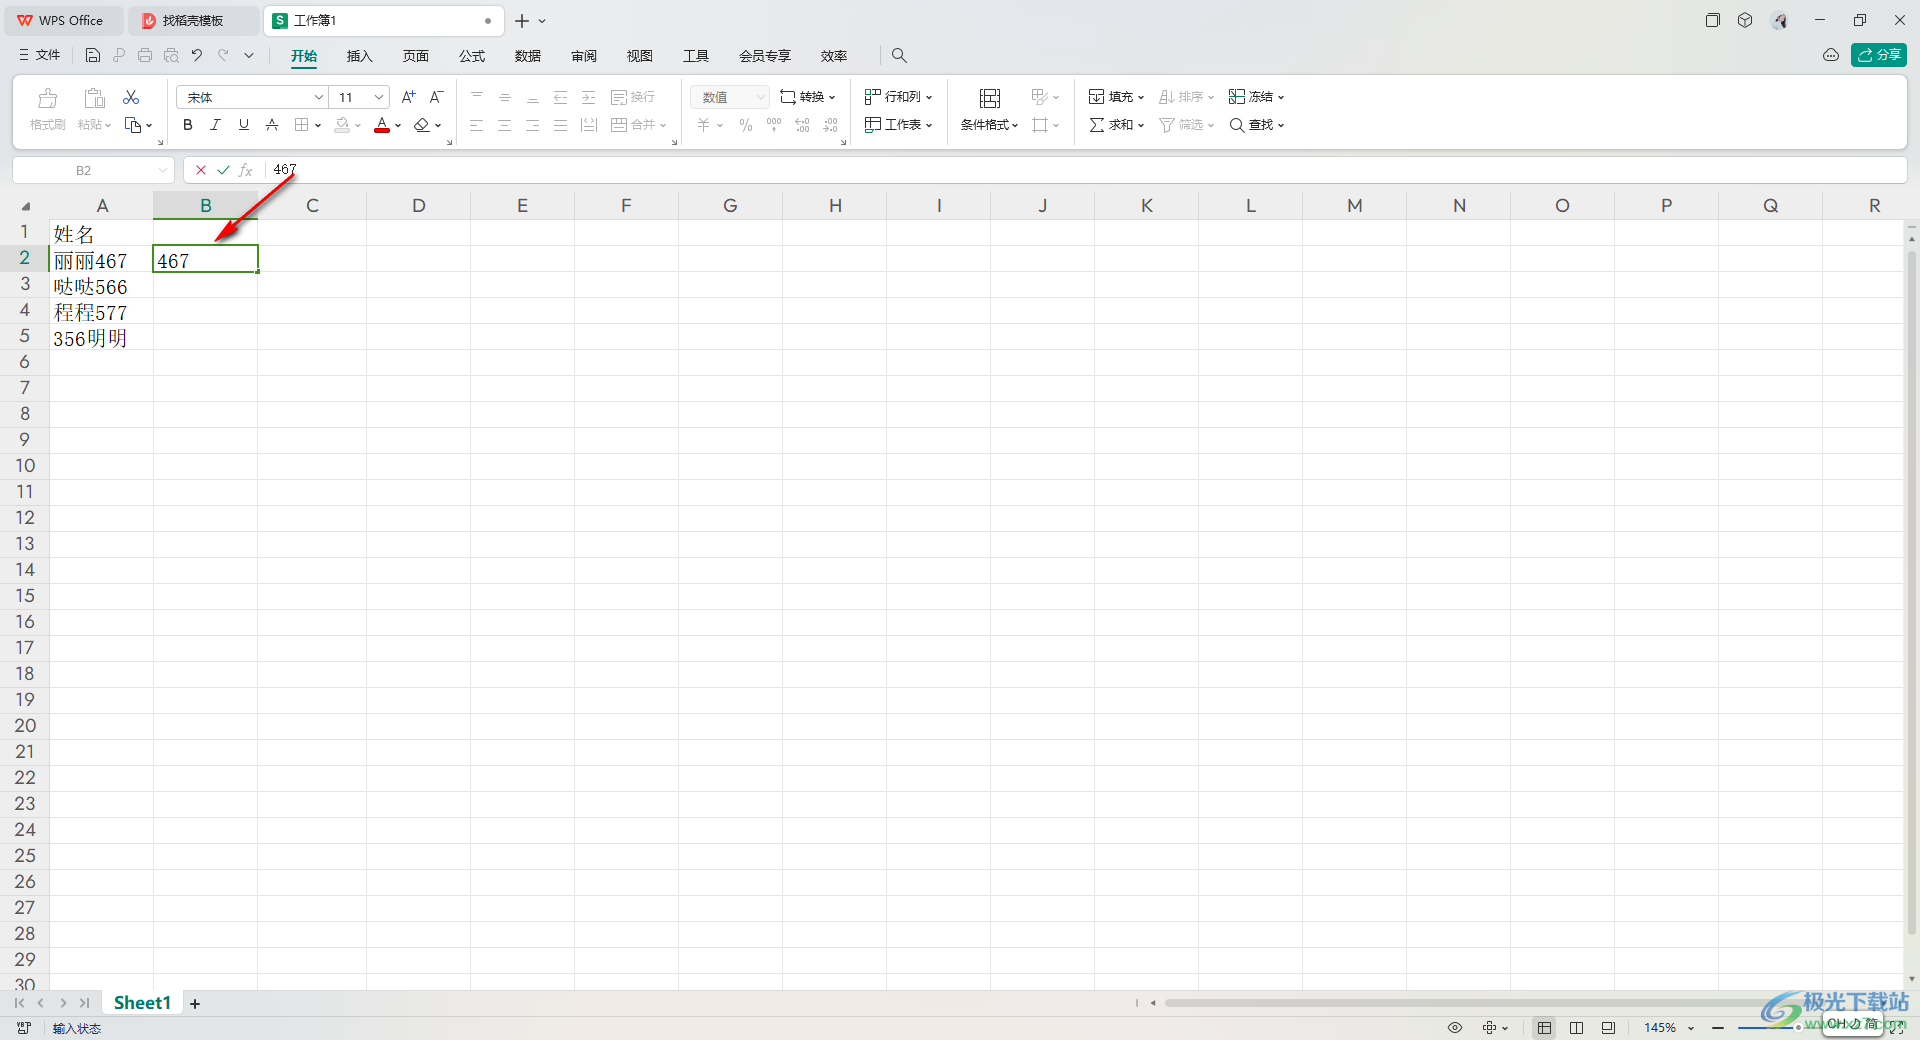Toggle Bold formatting
1920x1040 pixels.
pyautogui.click(x=188, y=125)
